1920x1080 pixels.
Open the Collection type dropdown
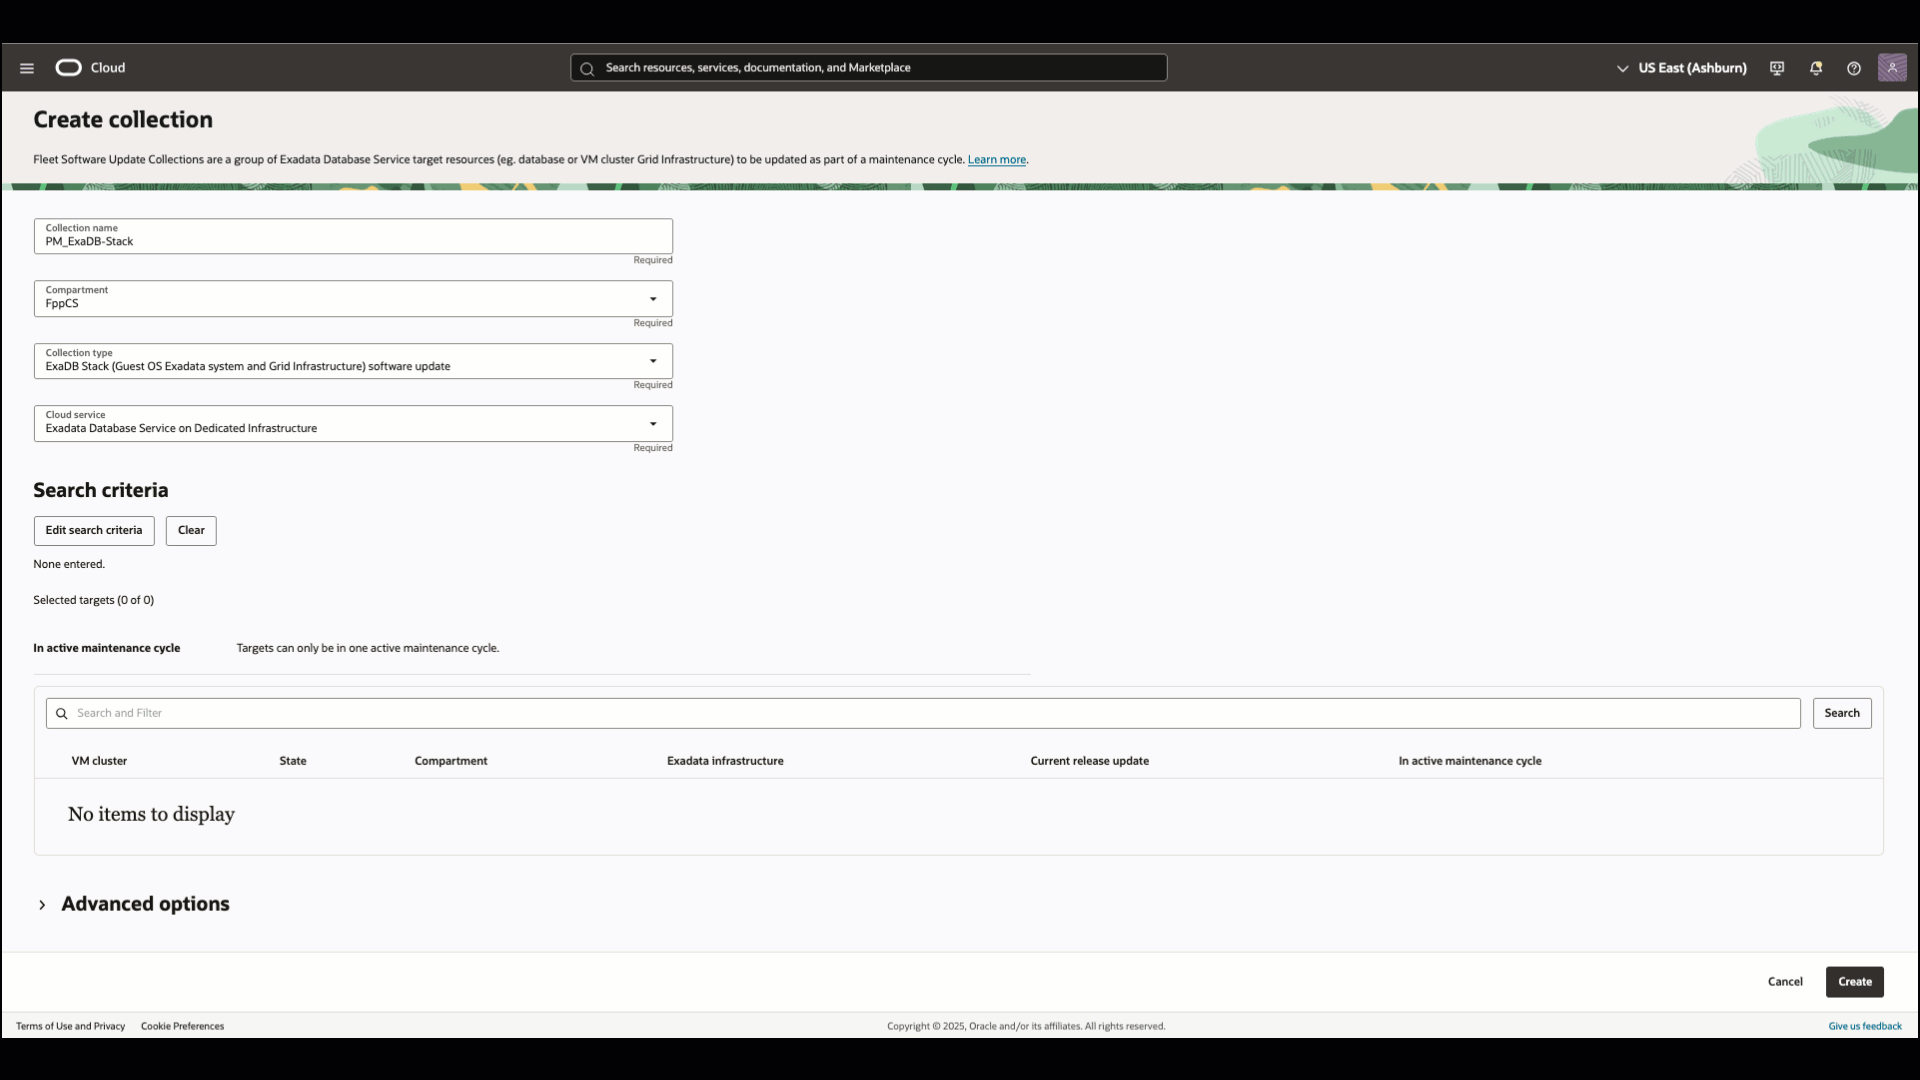[x=652, y=361]
